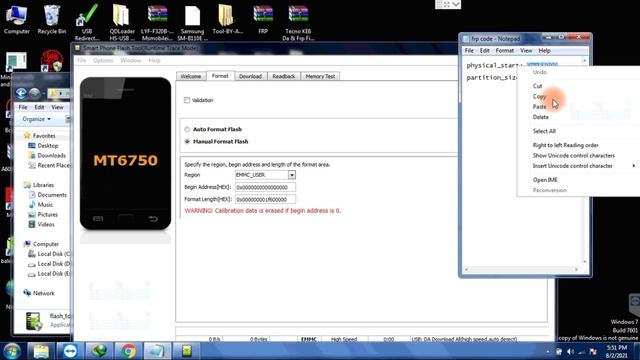Open the Organize dropdown in Explorer
640x360 pixels.
37,119
